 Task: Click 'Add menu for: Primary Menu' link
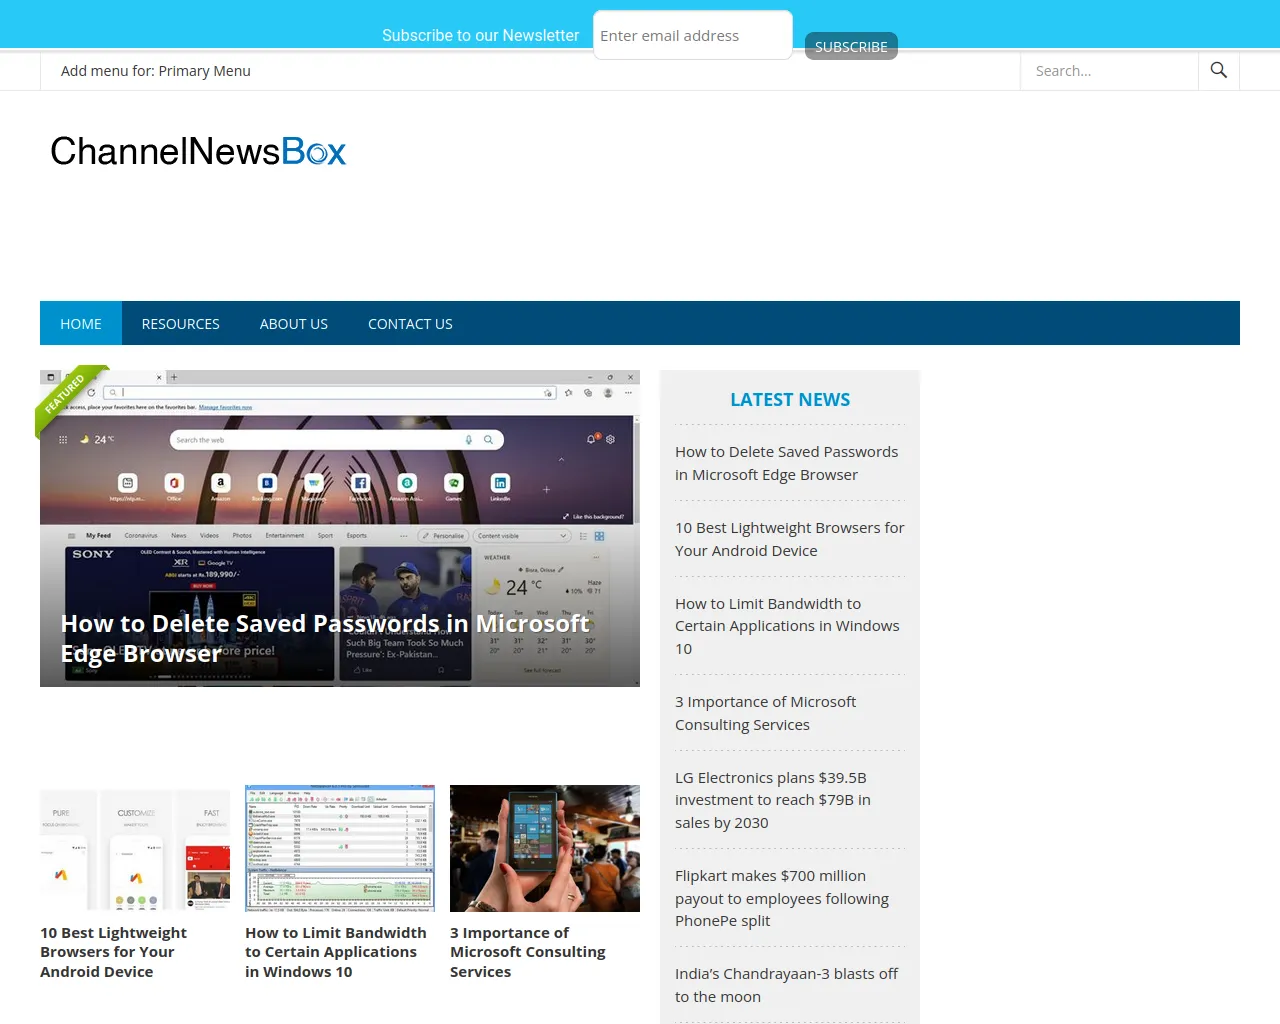coord(156,71)
